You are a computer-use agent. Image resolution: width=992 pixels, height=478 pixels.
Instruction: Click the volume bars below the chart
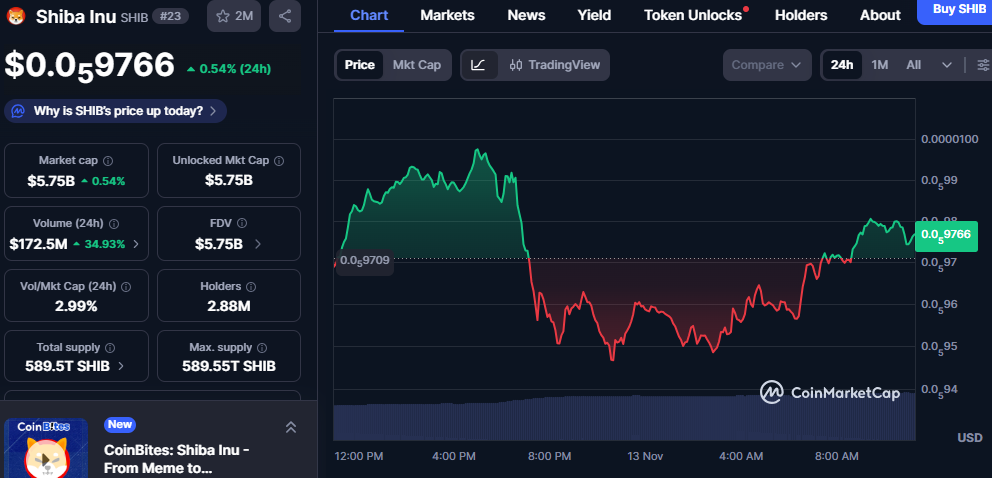click(x=625, y=418)
